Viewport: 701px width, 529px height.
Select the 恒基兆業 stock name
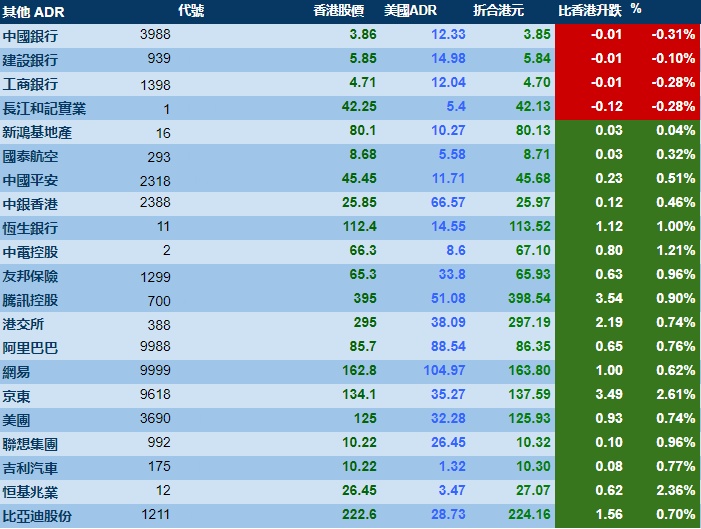click(x=30, y=492)
